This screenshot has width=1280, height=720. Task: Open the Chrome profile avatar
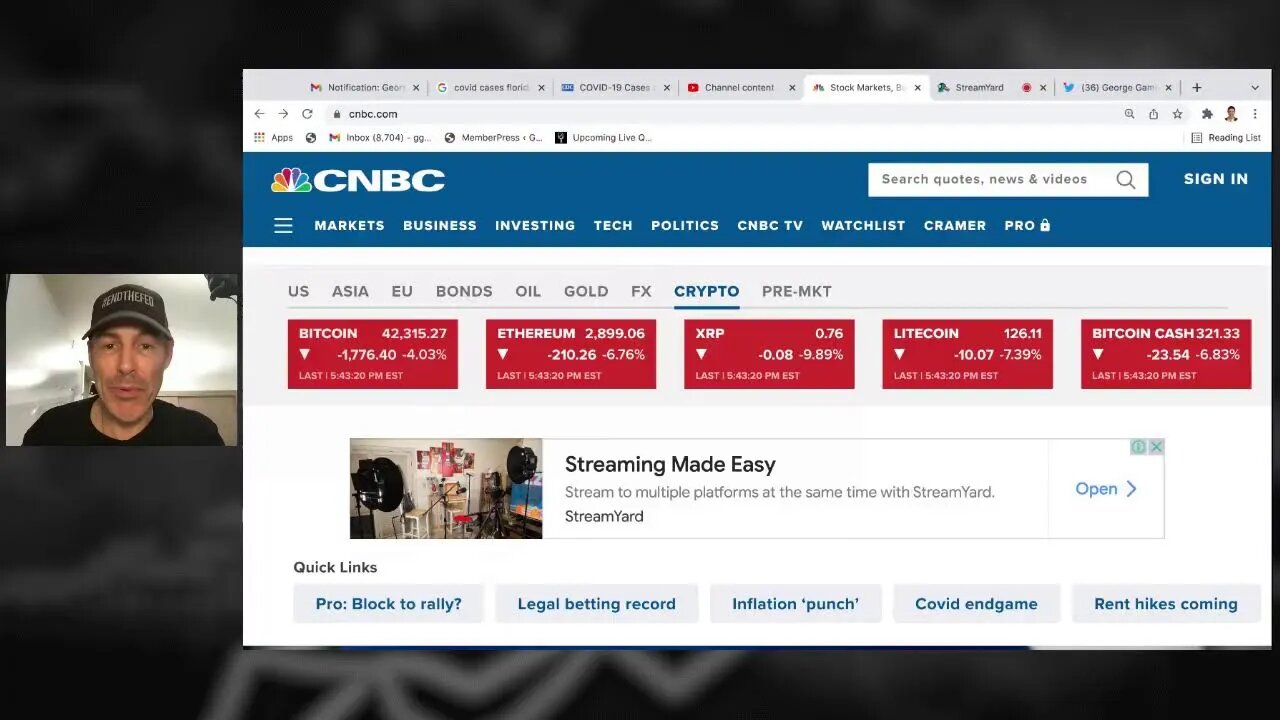(1231, 114)
